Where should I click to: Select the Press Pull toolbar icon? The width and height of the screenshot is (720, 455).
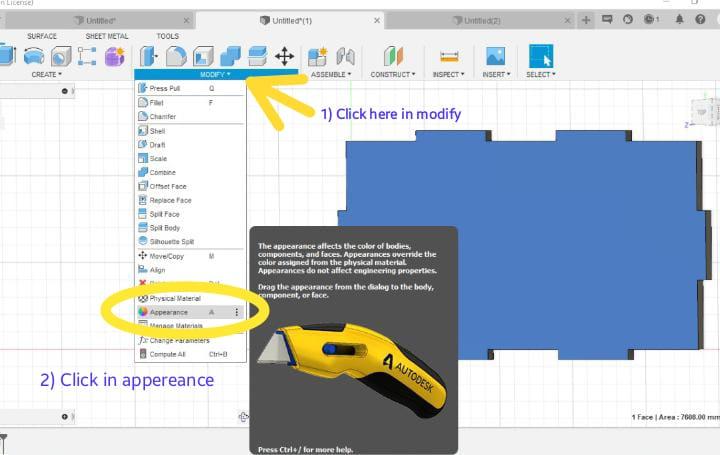(148, 56)
